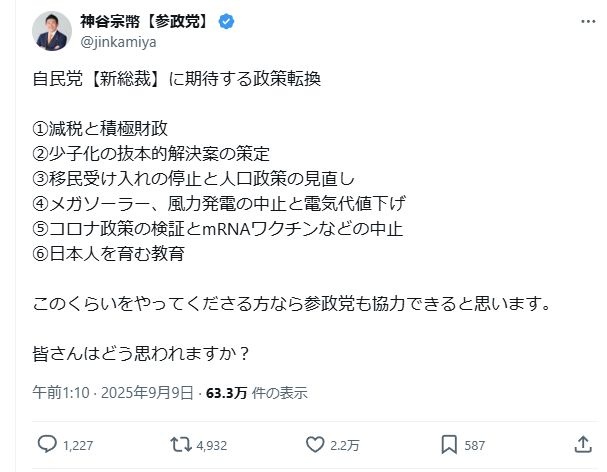Toggle the like heart icon

pyautogui.click(x=313, y=443)
